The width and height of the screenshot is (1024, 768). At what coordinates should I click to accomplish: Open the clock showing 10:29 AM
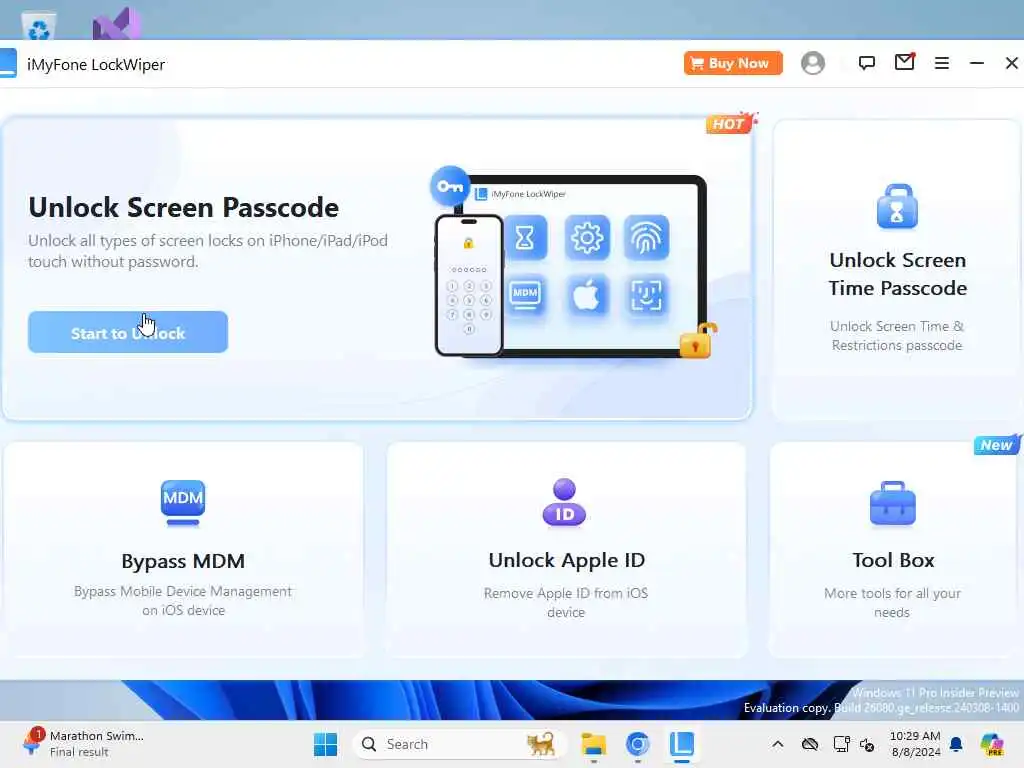[915, 744]
